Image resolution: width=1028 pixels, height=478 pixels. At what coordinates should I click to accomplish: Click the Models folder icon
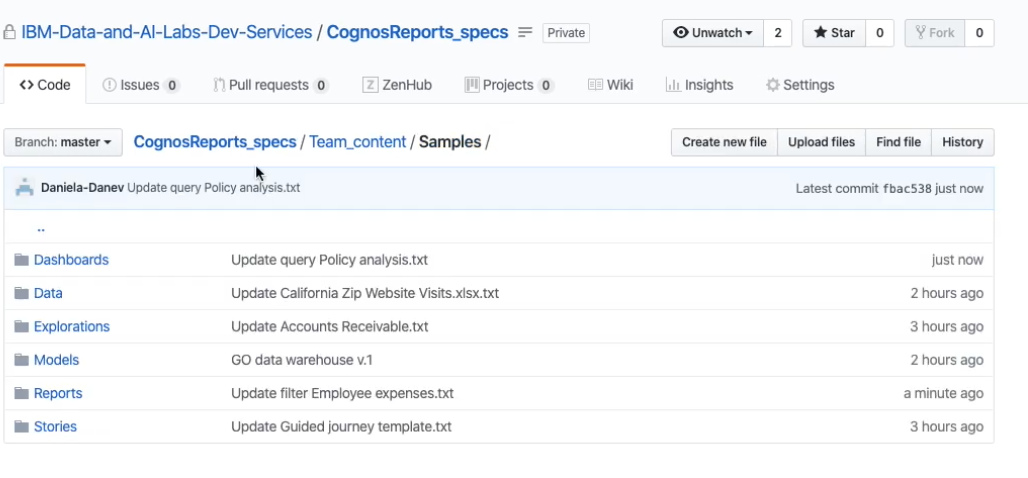coord(21,360)
